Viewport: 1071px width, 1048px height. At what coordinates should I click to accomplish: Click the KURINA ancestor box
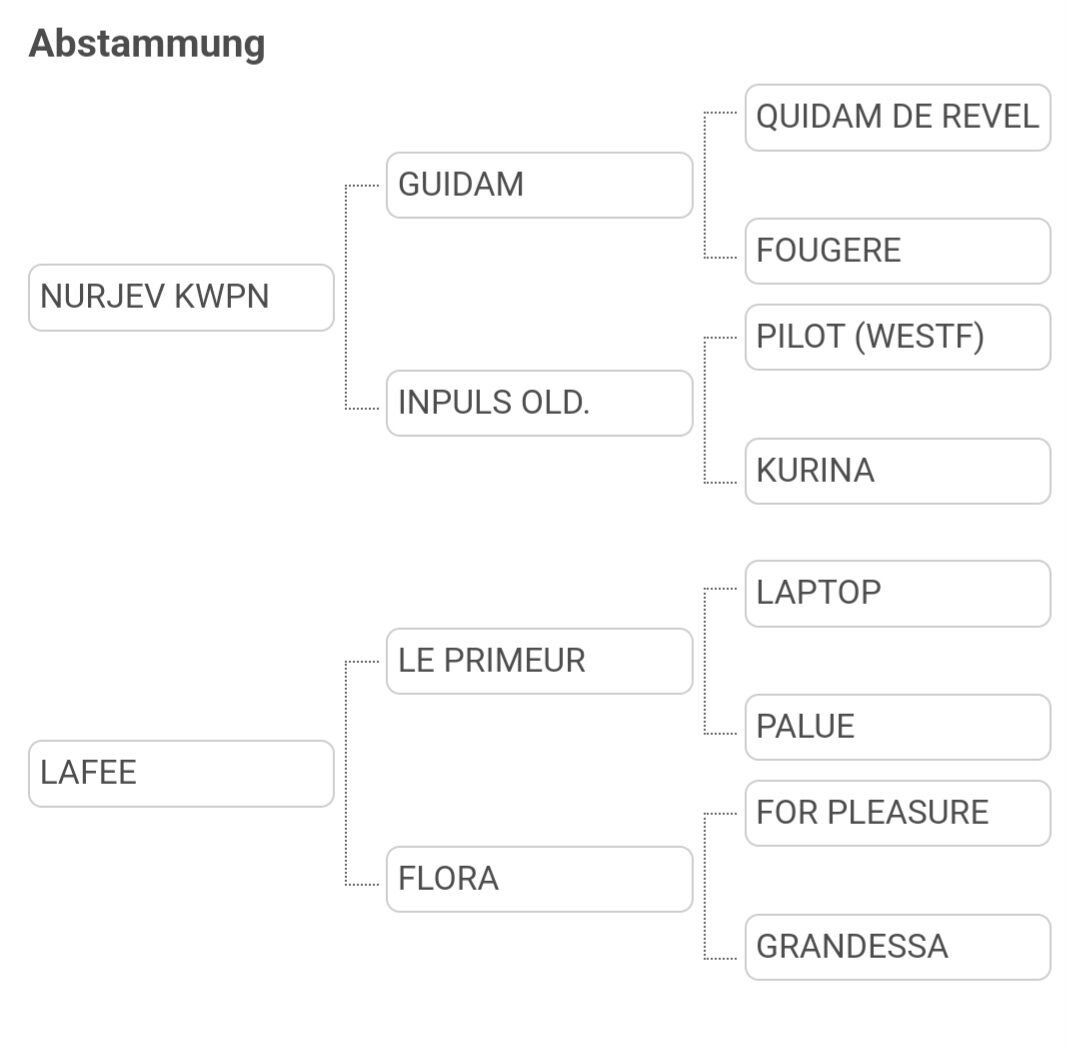[x=897, y=471]
